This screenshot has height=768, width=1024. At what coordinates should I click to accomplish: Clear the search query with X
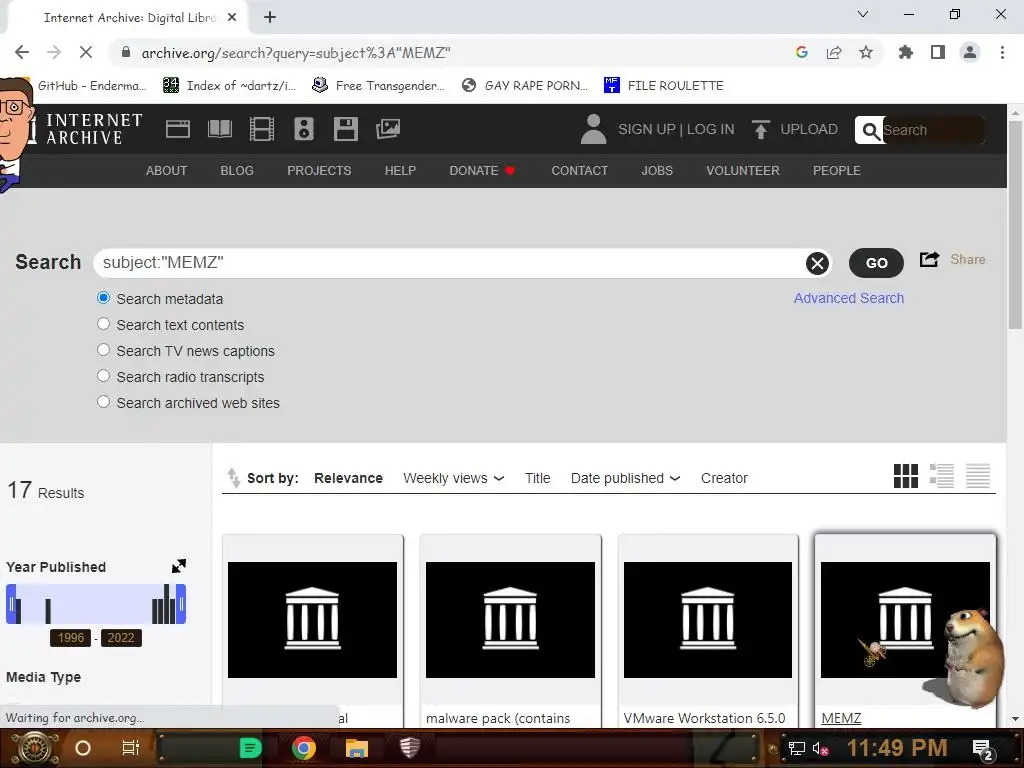pos(817,263)
